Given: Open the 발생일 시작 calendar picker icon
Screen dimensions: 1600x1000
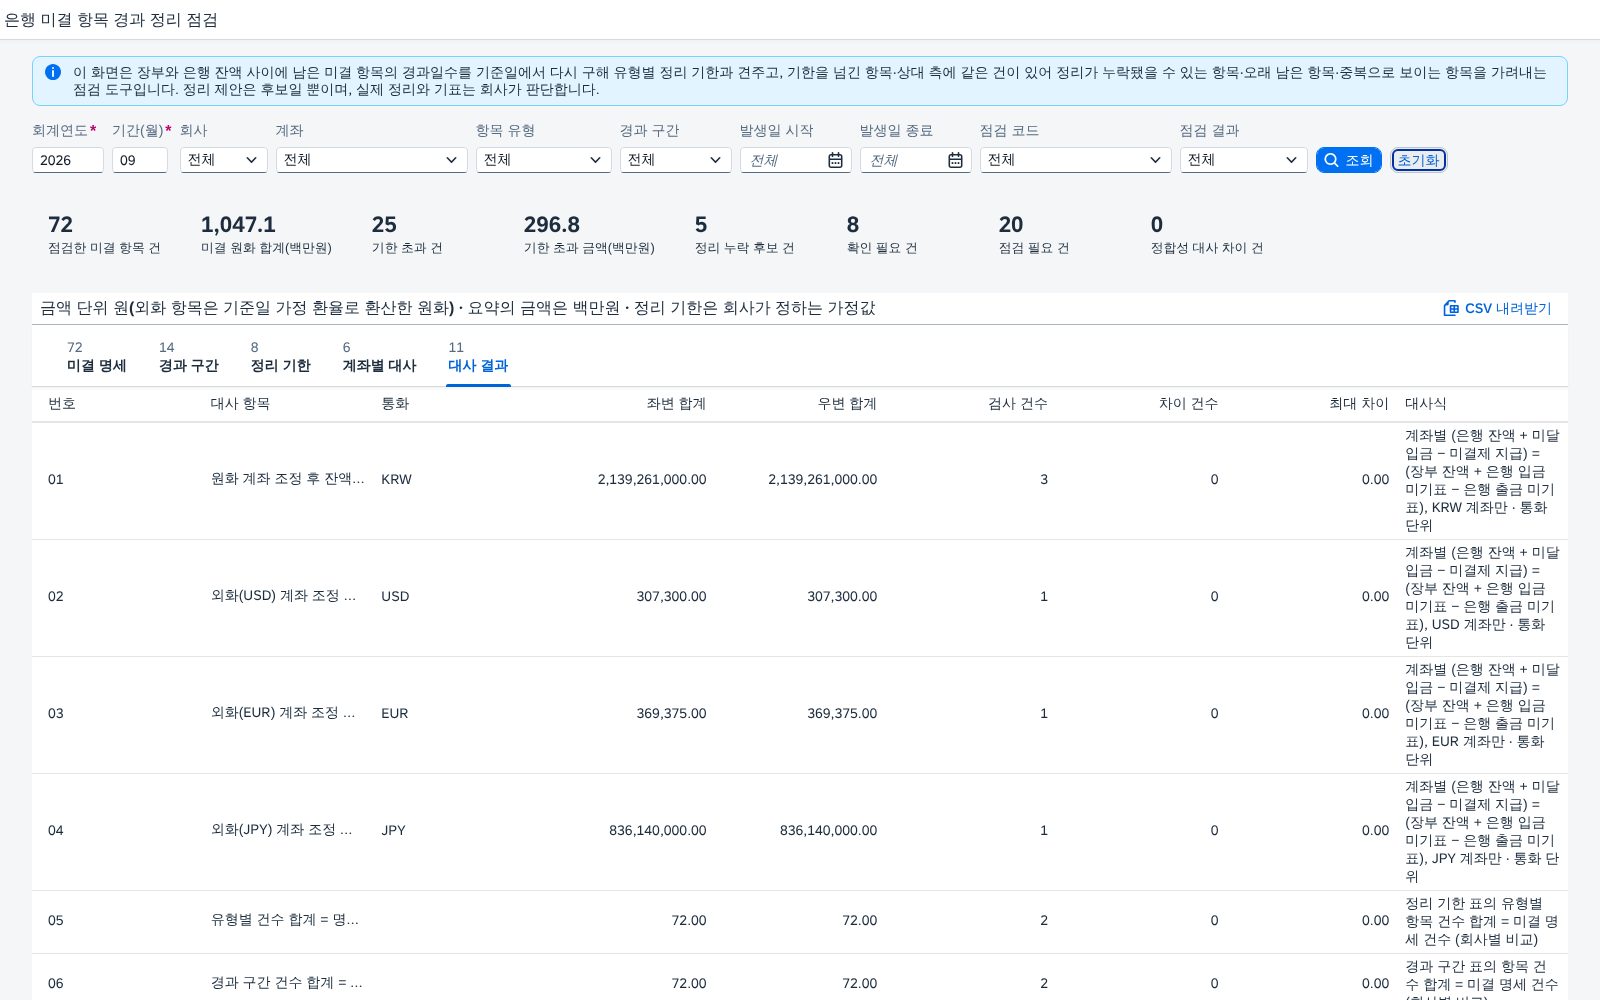Looking at the screenshot, I should coord(835,160).
